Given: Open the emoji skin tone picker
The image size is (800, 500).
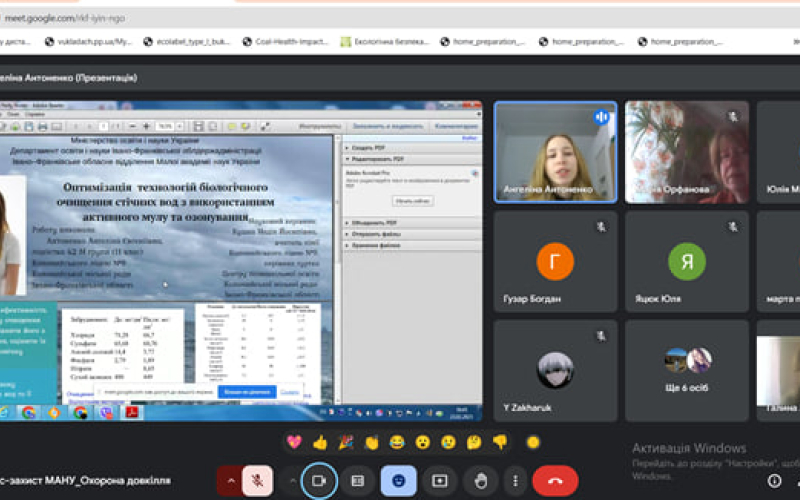Looking at the screenshot, I should tap(533, 442).
